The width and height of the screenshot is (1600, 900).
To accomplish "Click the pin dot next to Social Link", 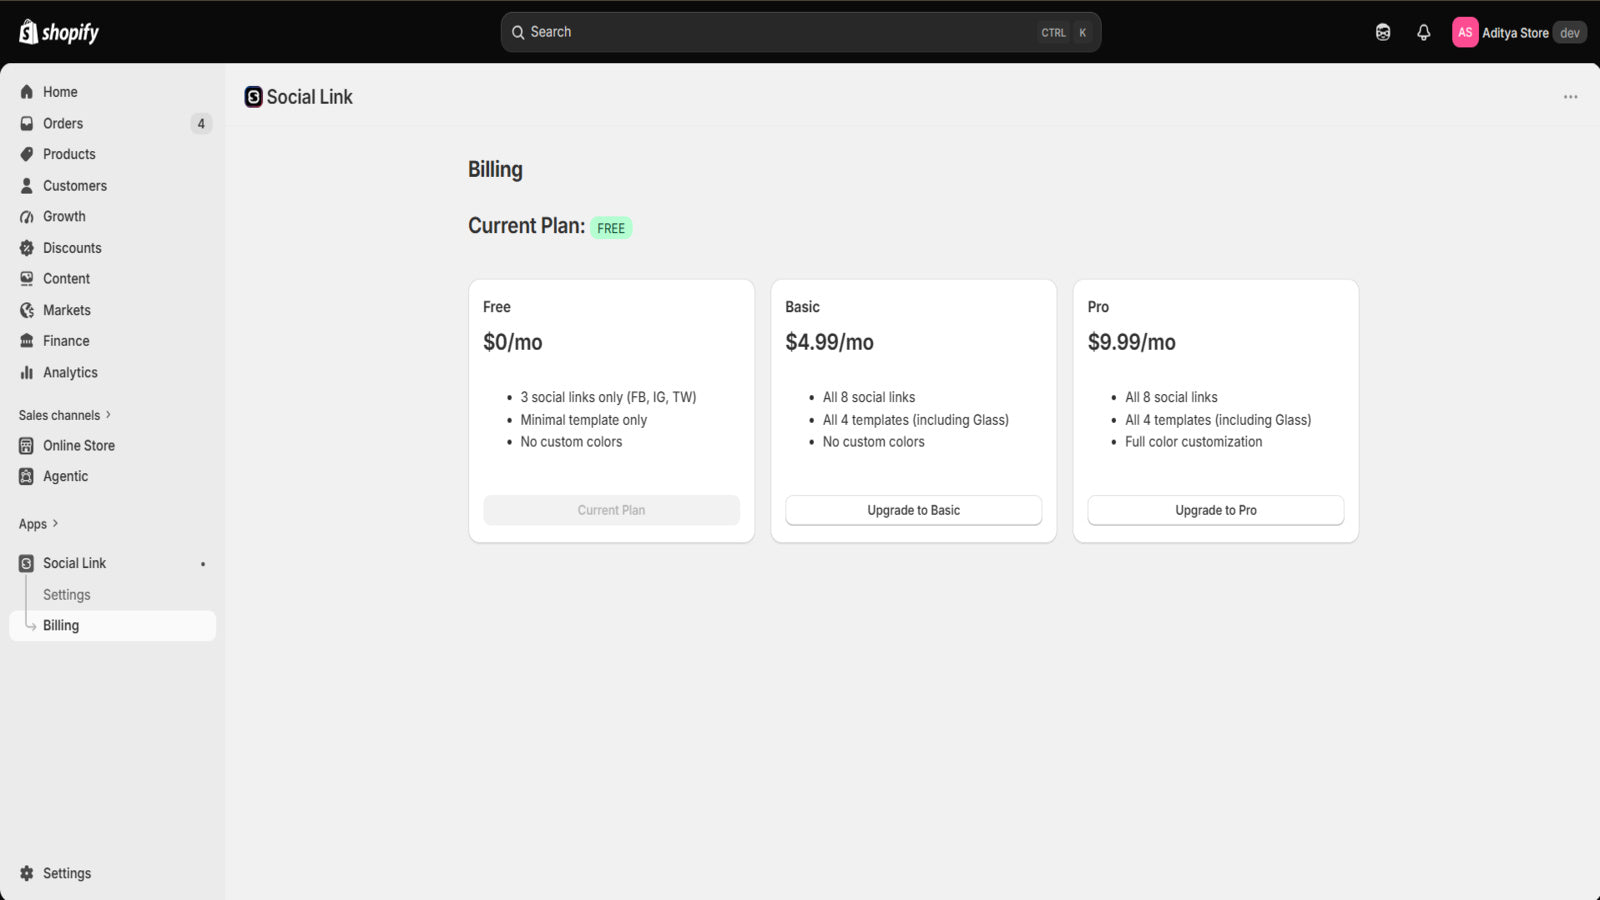I will point(203,564).
